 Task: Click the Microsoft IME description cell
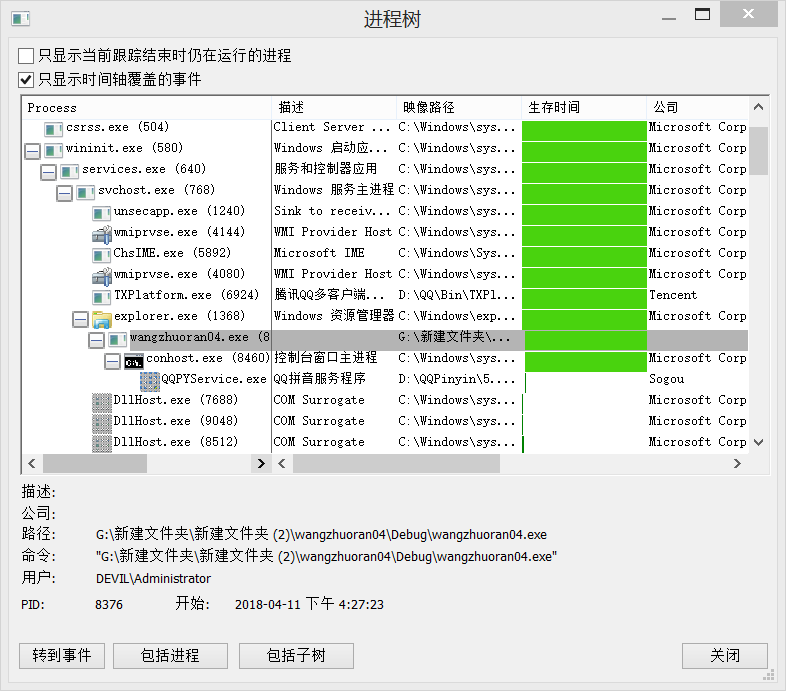pos(319,253)
